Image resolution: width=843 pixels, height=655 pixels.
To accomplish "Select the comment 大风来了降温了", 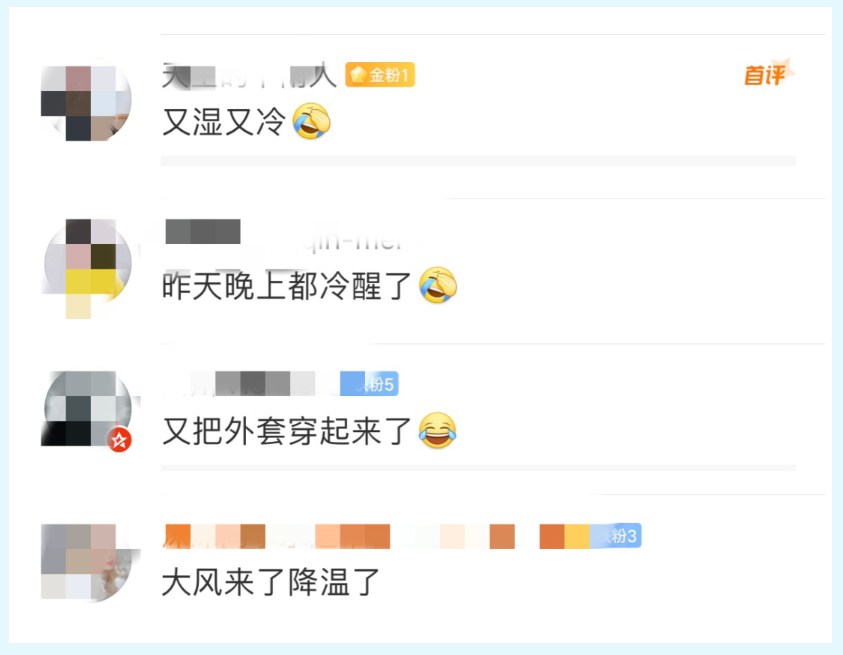I will [x=271, y=582].
